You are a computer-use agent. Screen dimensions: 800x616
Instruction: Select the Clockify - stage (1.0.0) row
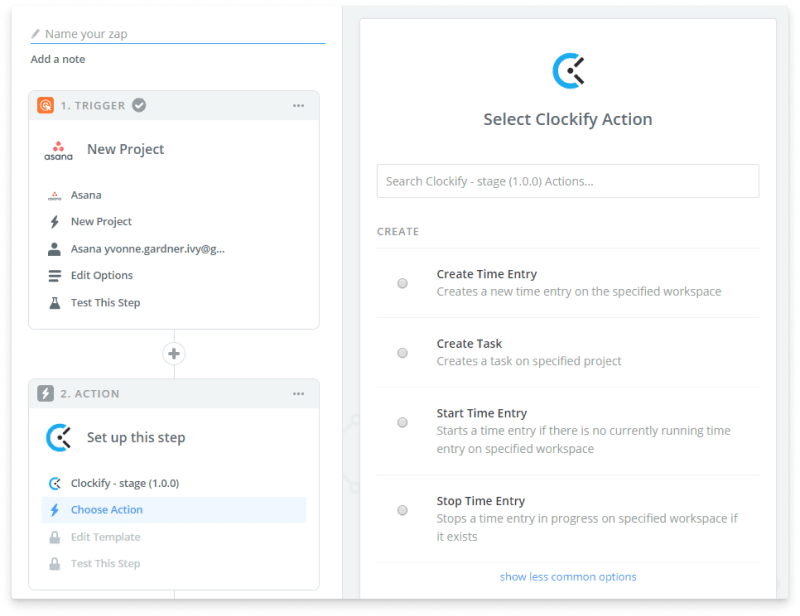coord(173,483)
